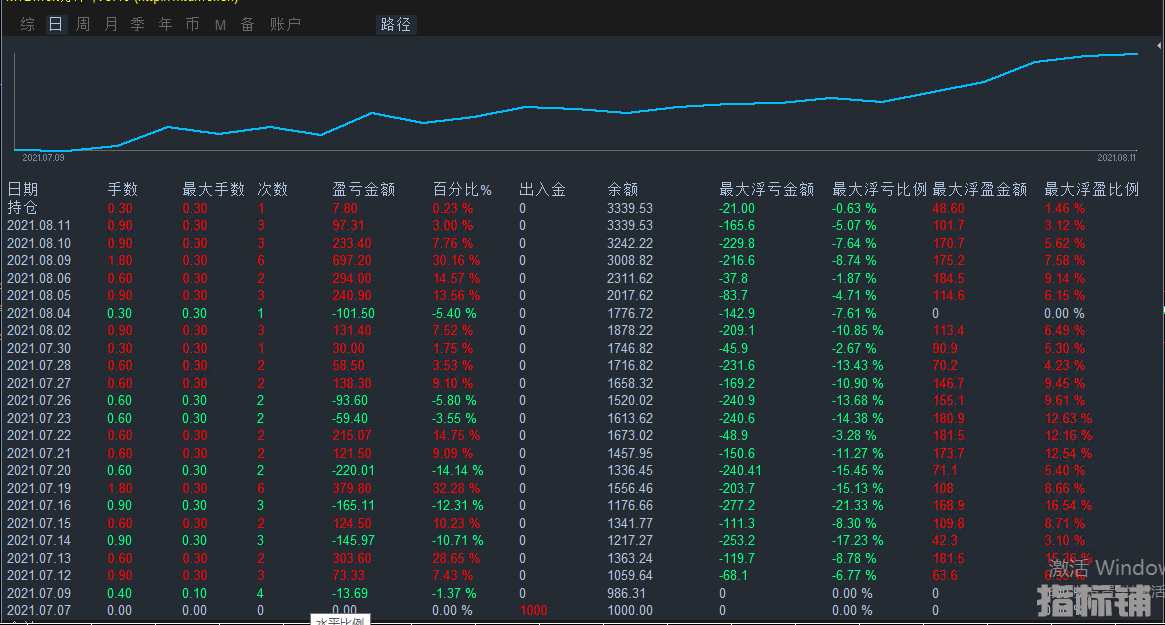Select the 2021.08.09 date row
The height and width of the screenshot is (625, 1165).
click(x=38, y=261)
